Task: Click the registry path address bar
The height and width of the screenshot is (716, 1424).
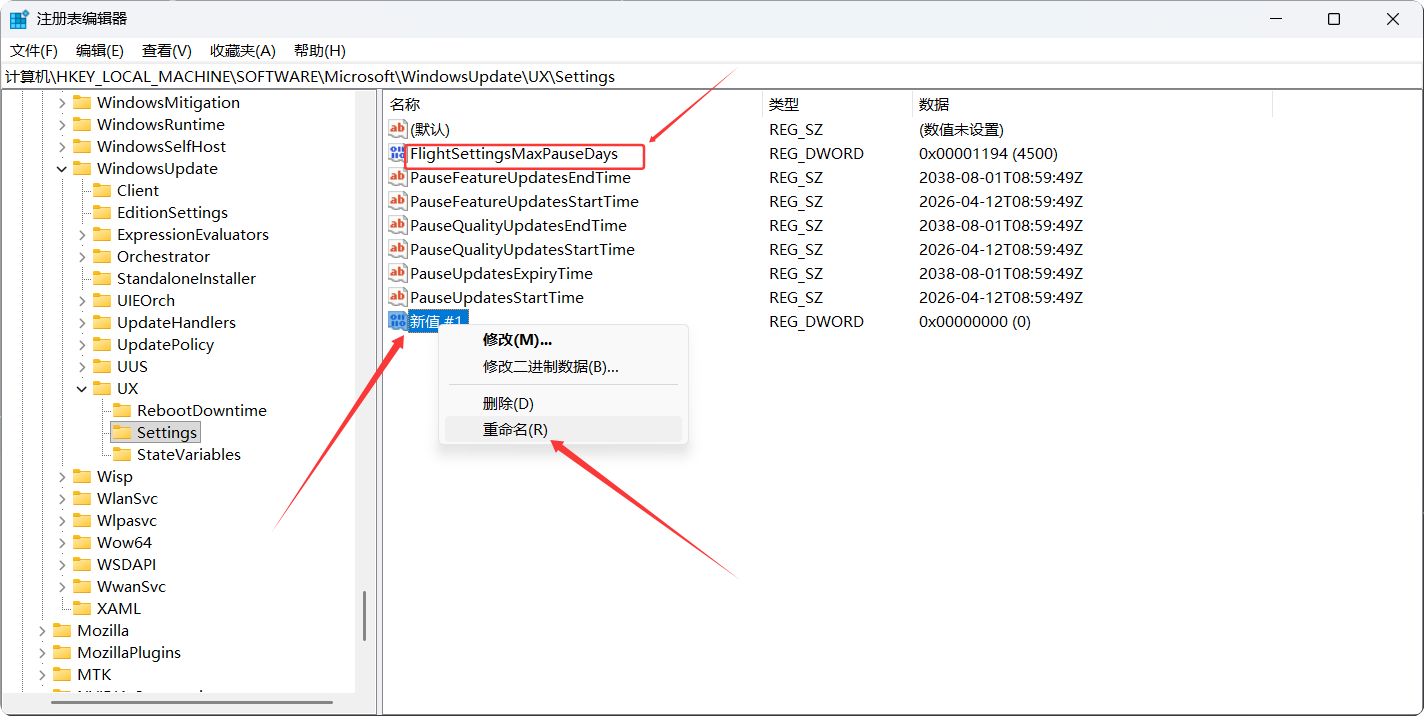Action: coord(700,77)
